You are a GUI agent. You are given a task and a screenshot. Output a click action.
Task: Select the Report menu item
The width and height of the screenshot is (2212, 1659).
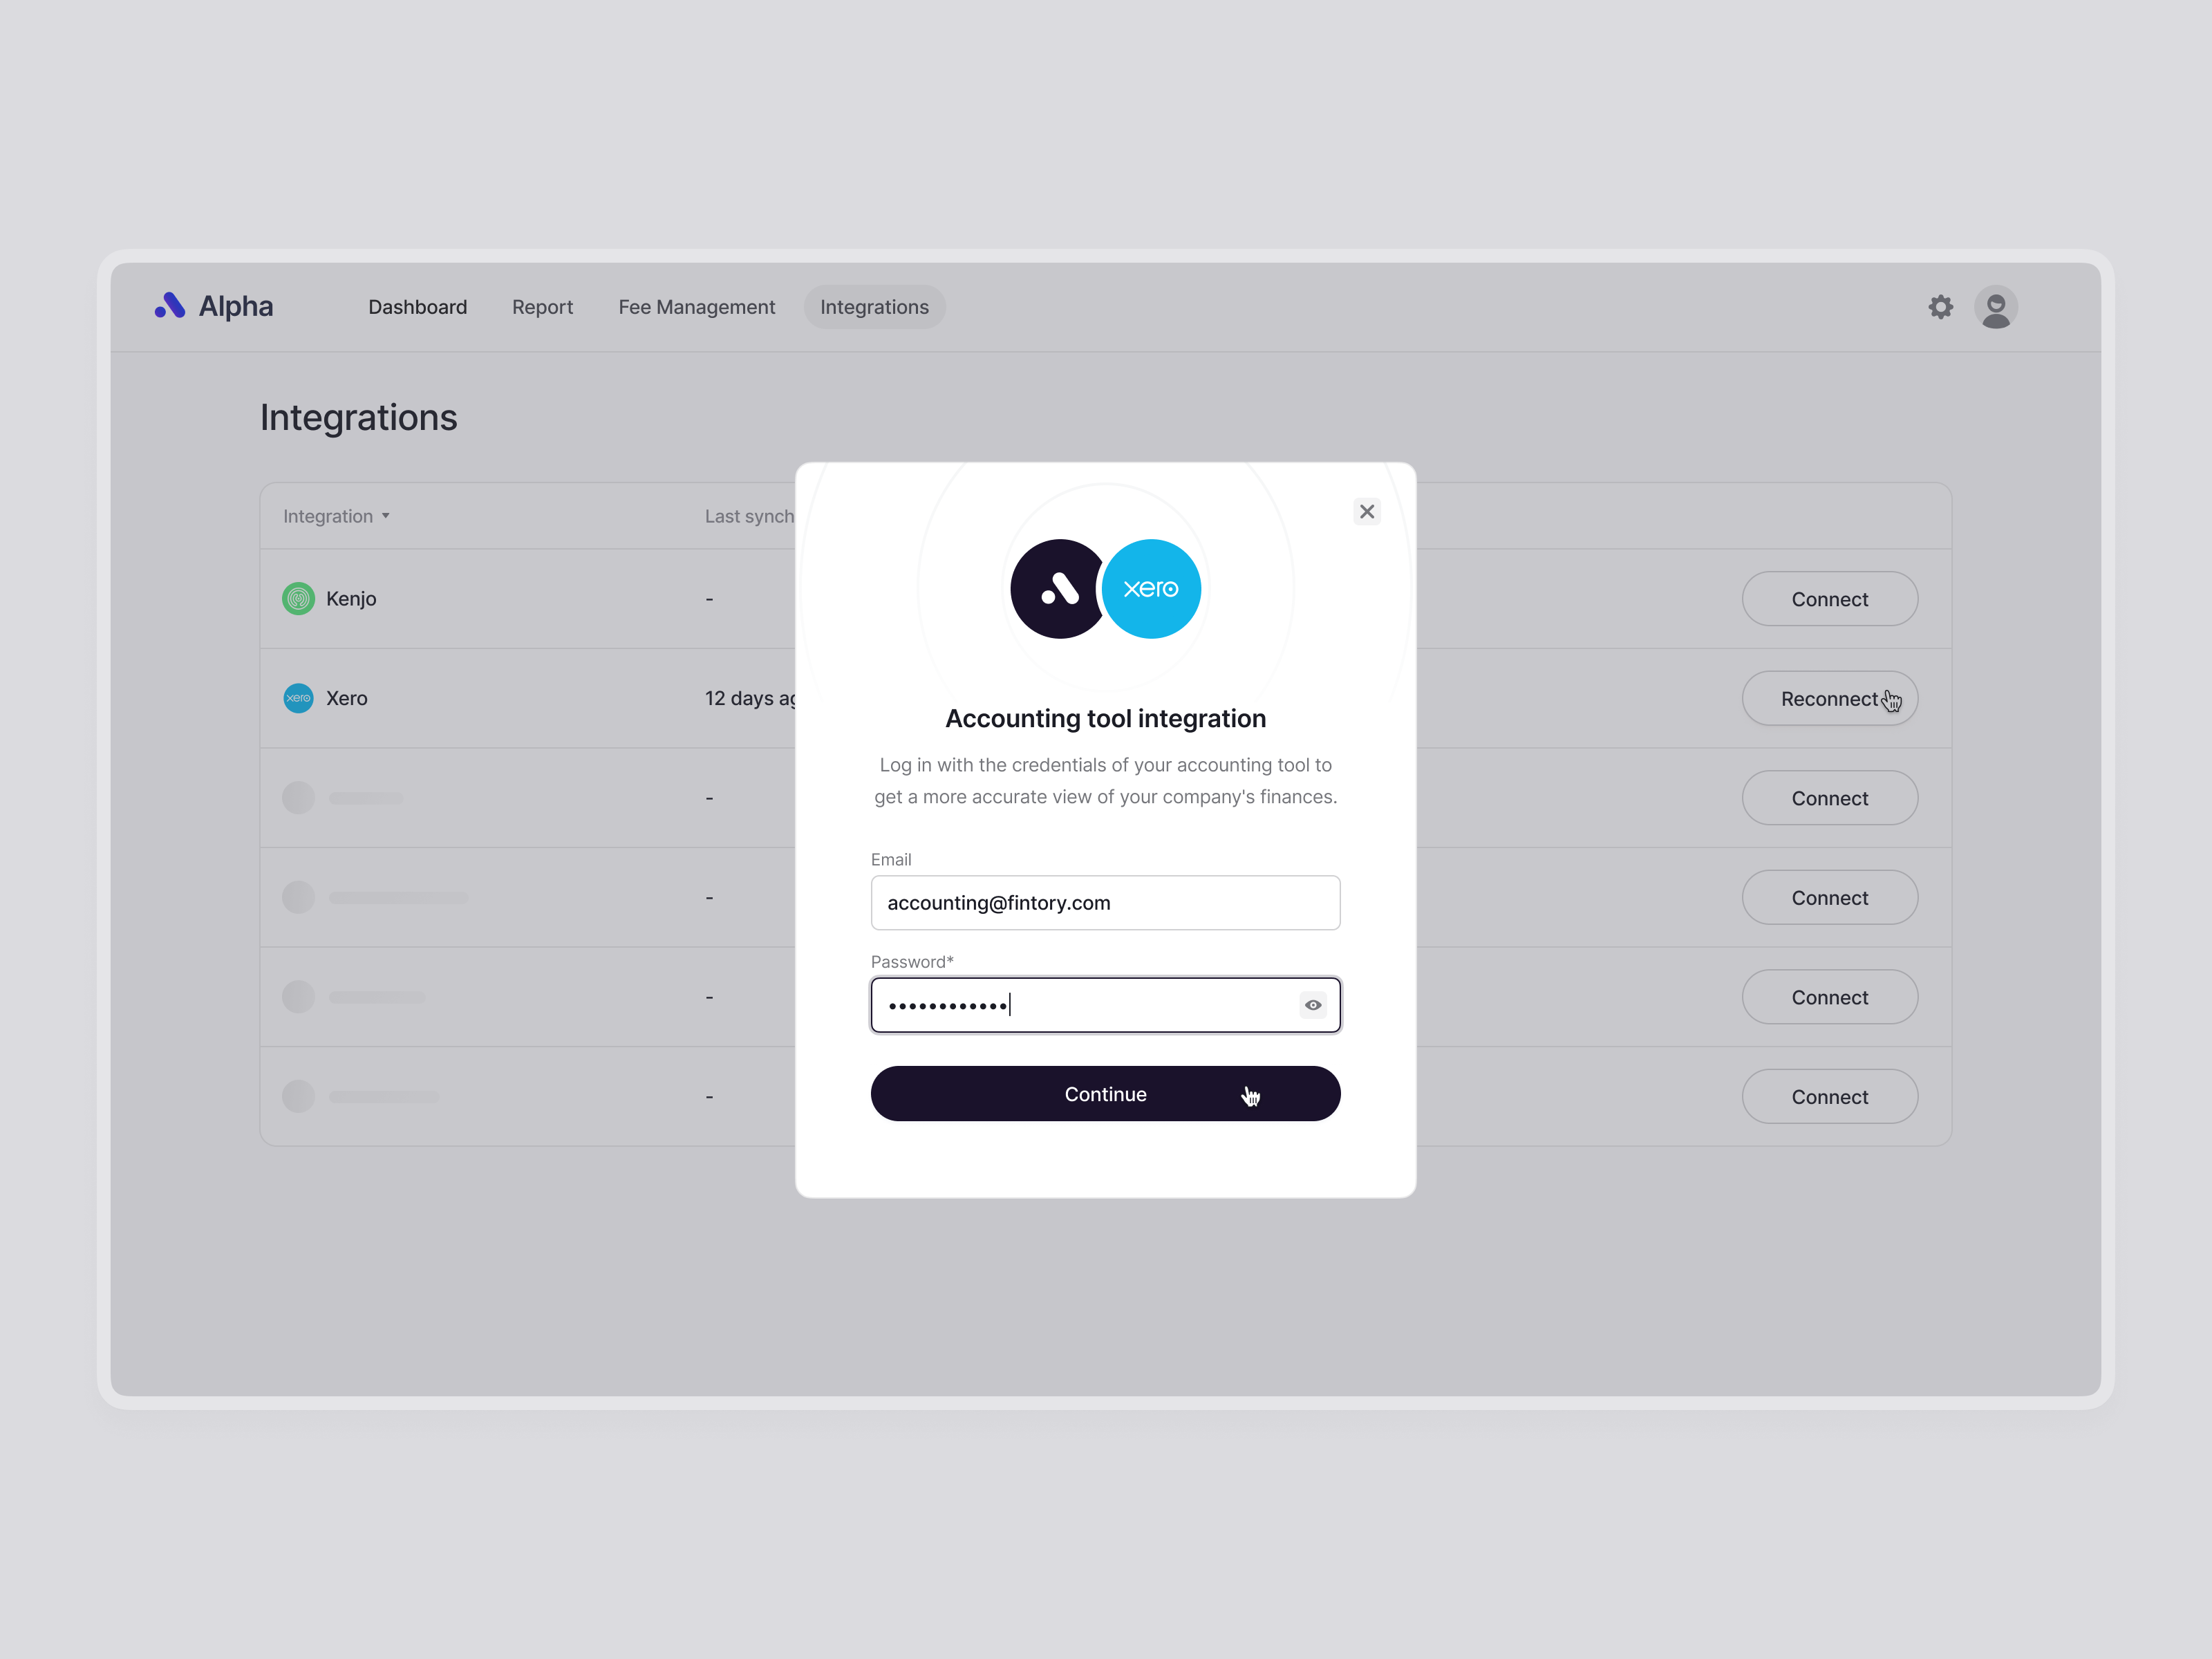click(542, 307)
